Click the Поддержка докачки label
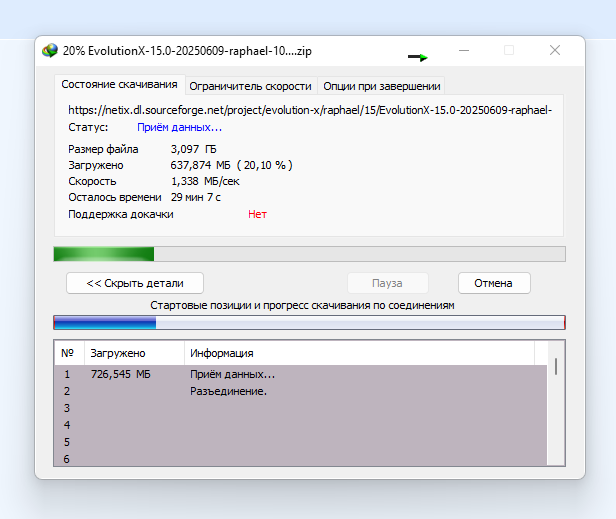The height and width of the screenshot is (519, 616). click(121, 214)
